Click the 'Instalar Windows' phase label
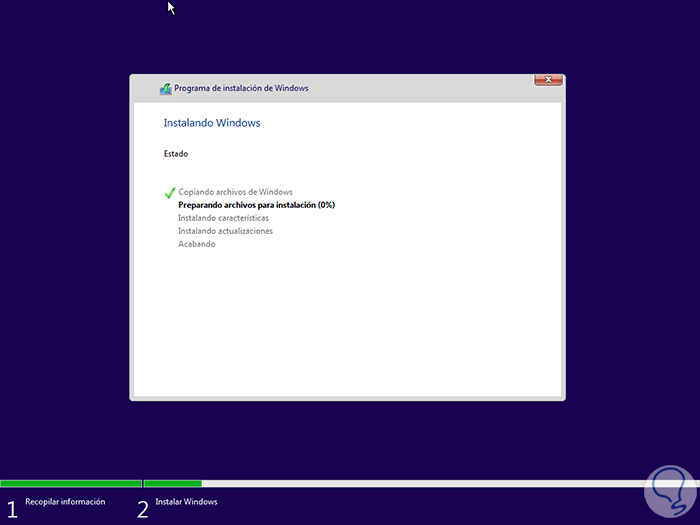The image size is (700, 525). point(186,502)
